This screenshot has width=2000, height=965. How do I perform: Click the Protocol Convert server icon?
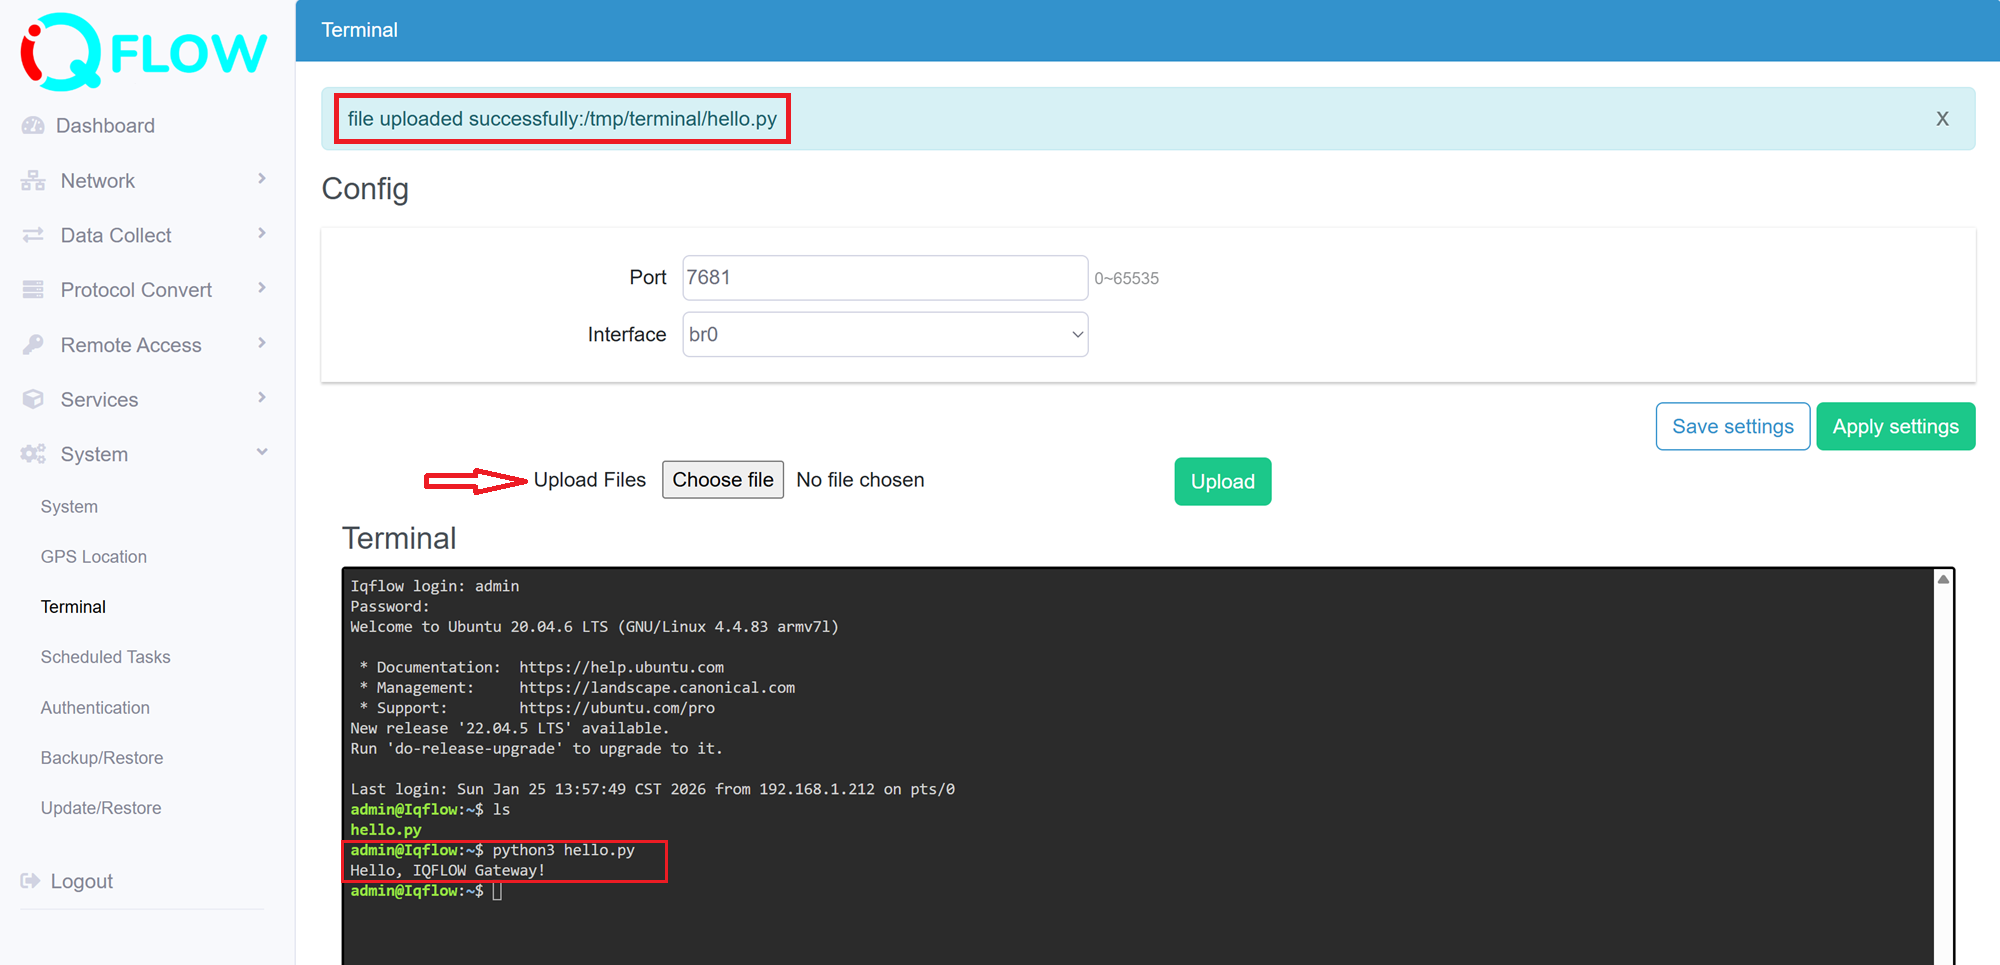33,290
